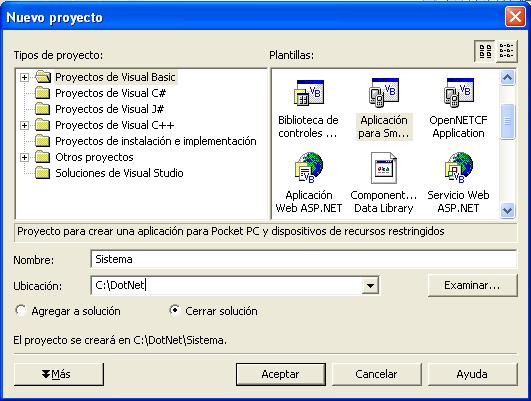Select the Aplicación para Smart Device template icon
This screenshot has height=401, width=531.
coord(384,92)
